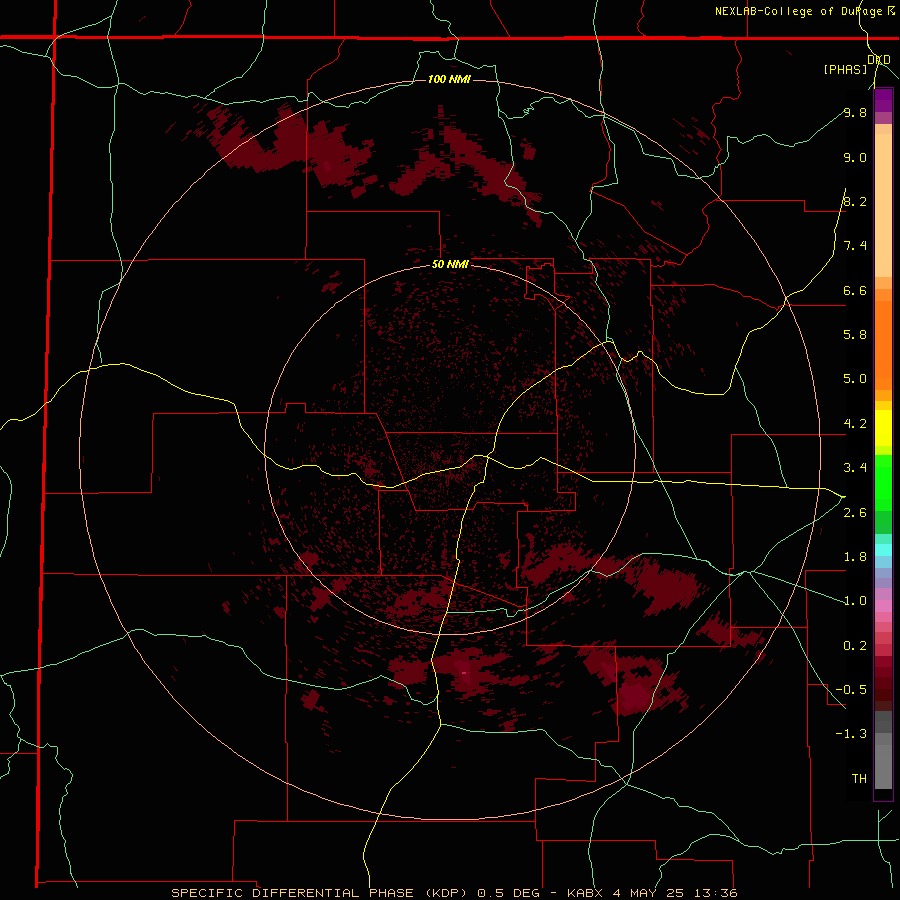Screen dimensions: 900x900
Task: Click the [PHAS] legend heading
Action: 845,69
